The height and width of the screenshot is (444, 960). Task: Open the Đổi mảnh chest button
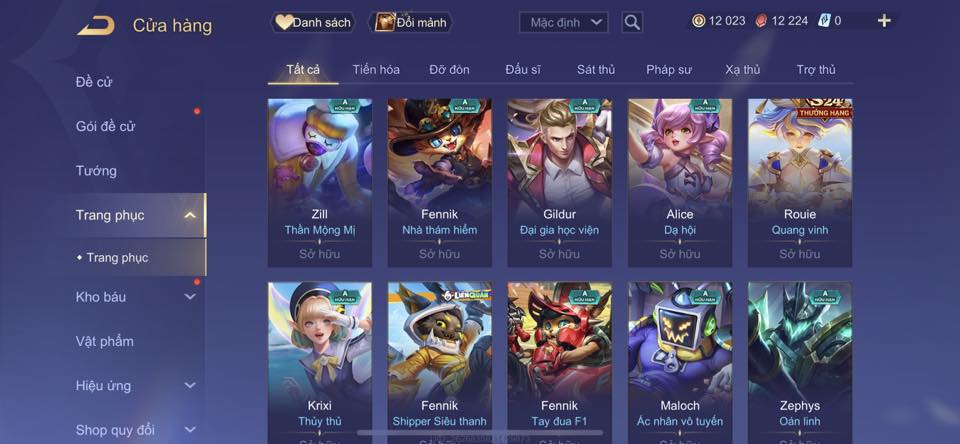[x=411, y=23]
